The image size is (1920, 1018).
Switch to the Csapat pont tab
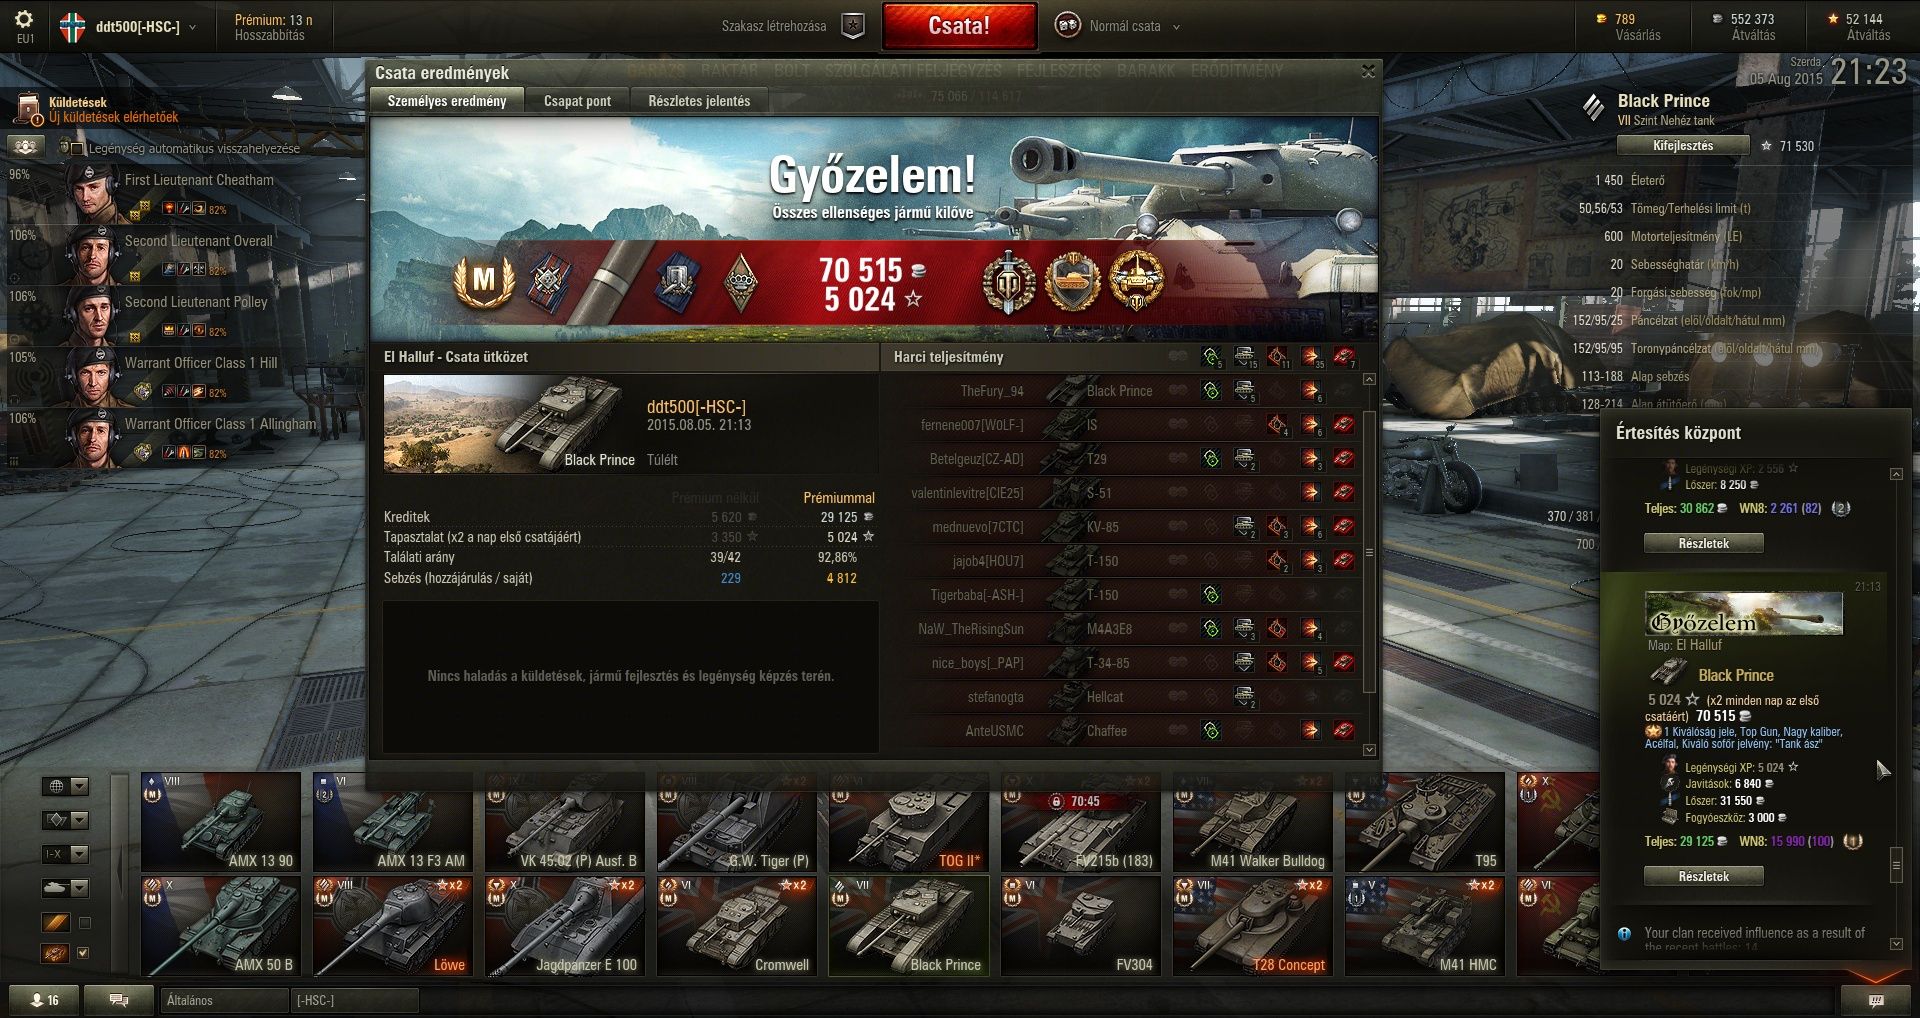pyautogui.click(x=577, y=101)
